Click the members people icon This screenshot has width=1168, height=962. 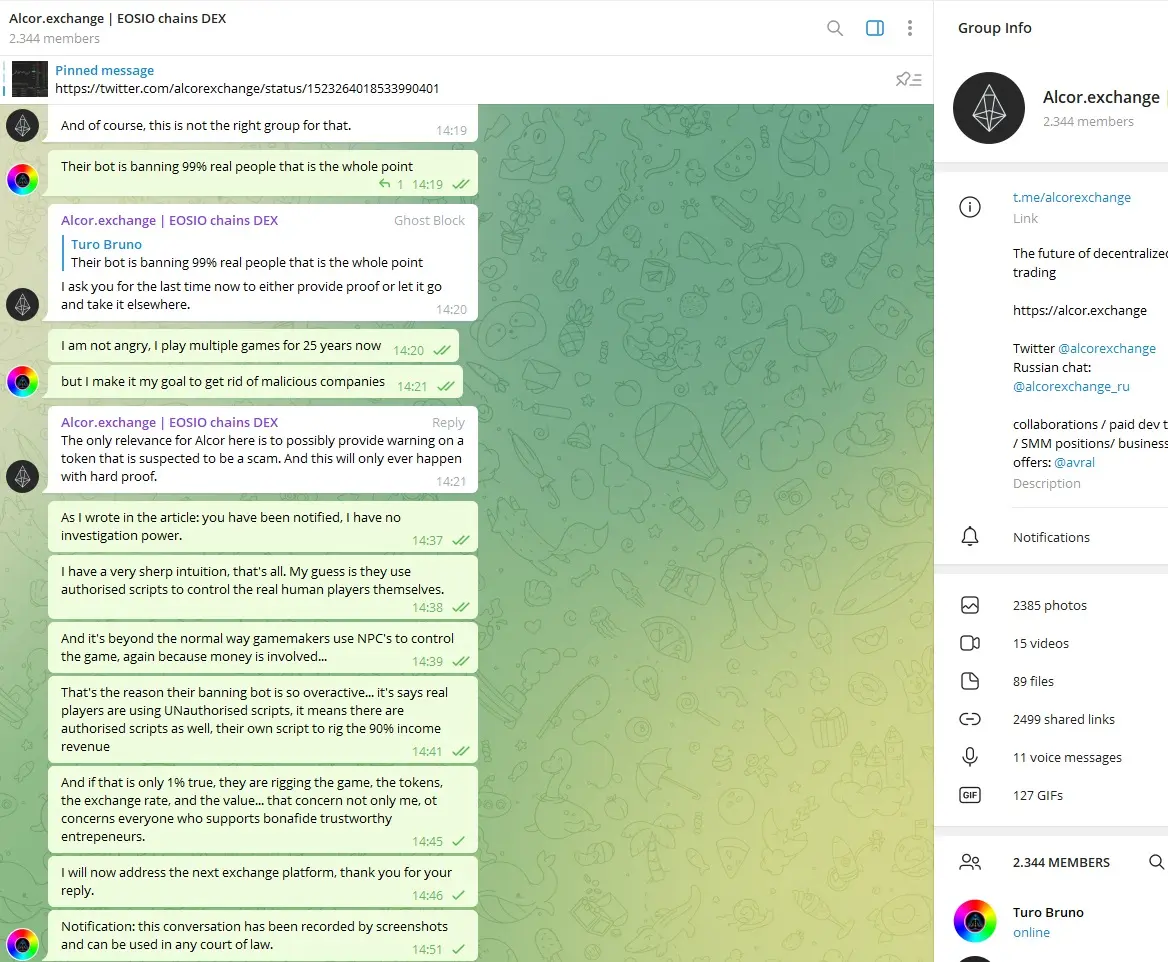coord(969,862)
